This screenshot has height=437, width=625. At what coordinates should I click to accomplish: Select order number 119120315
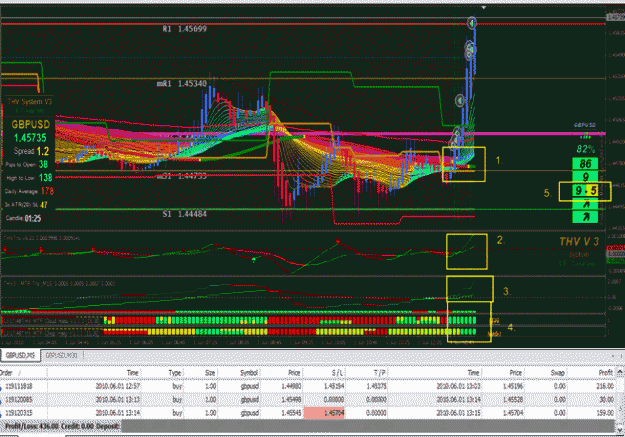point(19,413)
